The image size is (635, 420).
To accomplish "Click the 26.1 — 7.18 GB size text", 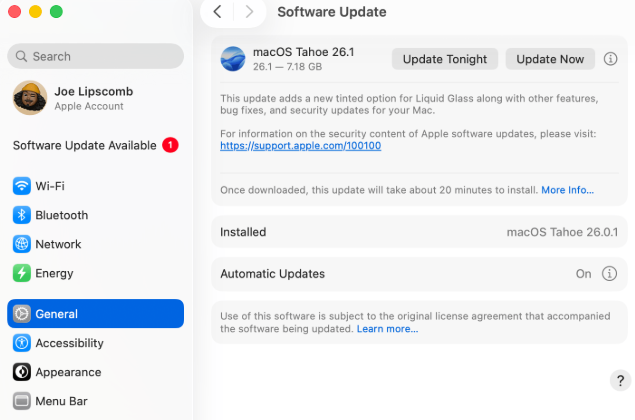I will 288,66.
